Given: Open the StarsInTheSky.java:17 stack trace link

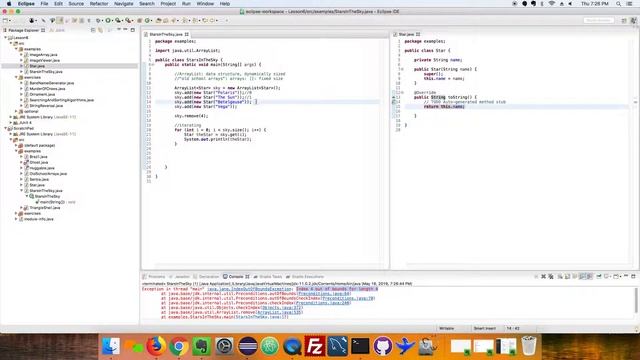Looking at the screenshot, I should coord(262,317).
